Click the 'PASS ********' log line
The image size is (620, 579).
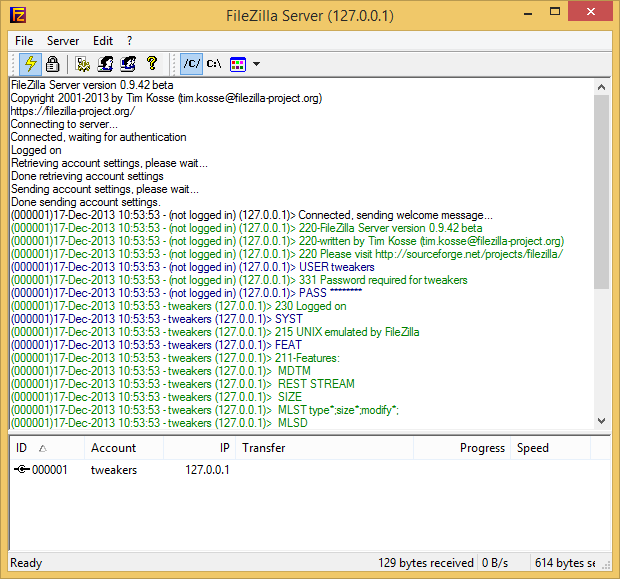186,293
